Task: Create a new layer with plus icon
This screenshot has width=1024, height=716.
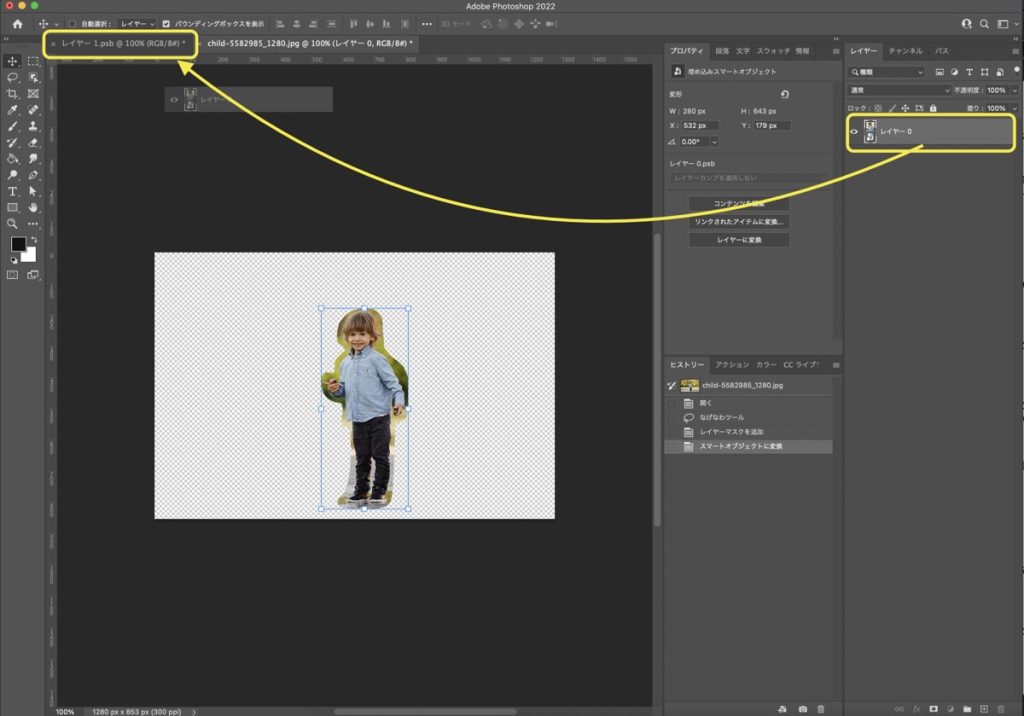Action: pyautogui.click(x=984, y=709)
